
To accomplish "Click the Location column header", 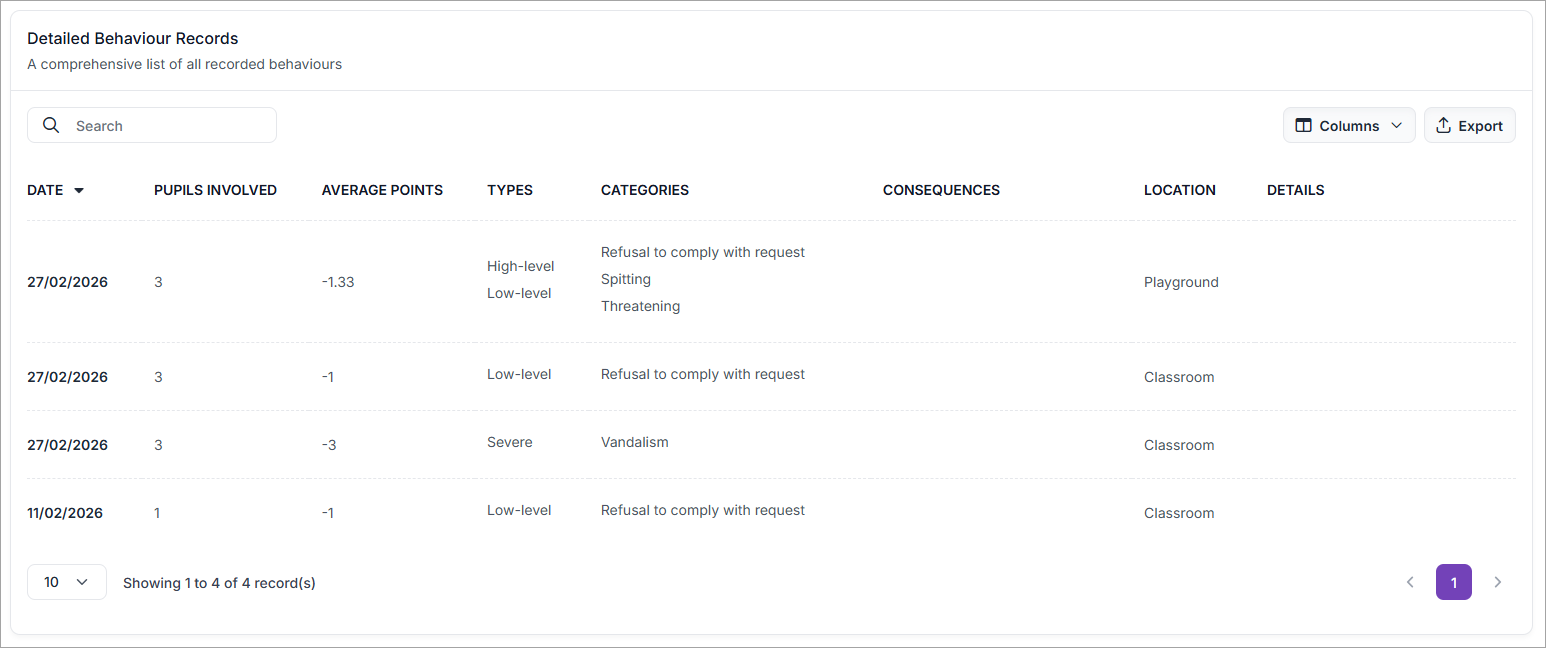I will pyautogui.click(x=1179, y=190).
